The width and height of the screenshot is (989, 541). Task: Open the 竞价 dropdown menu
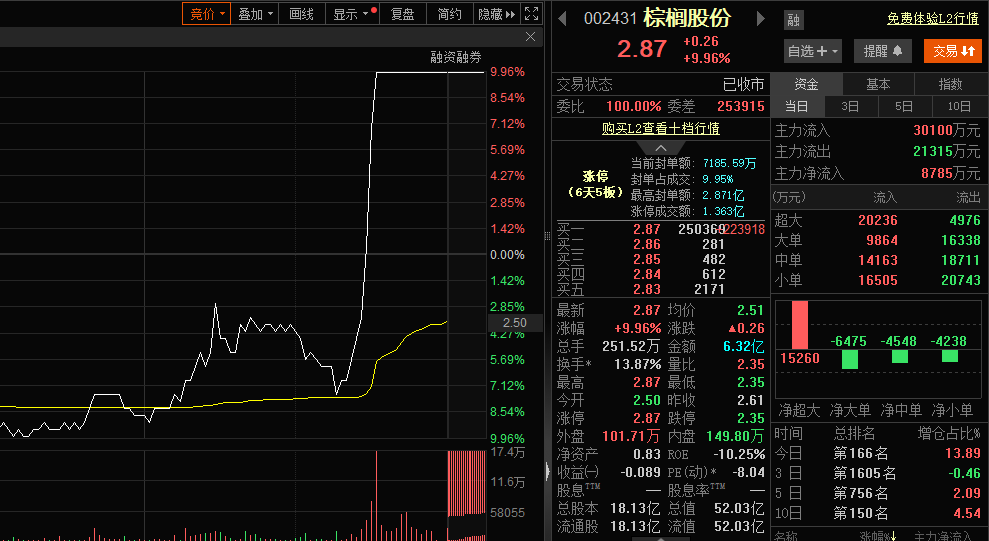207,14
